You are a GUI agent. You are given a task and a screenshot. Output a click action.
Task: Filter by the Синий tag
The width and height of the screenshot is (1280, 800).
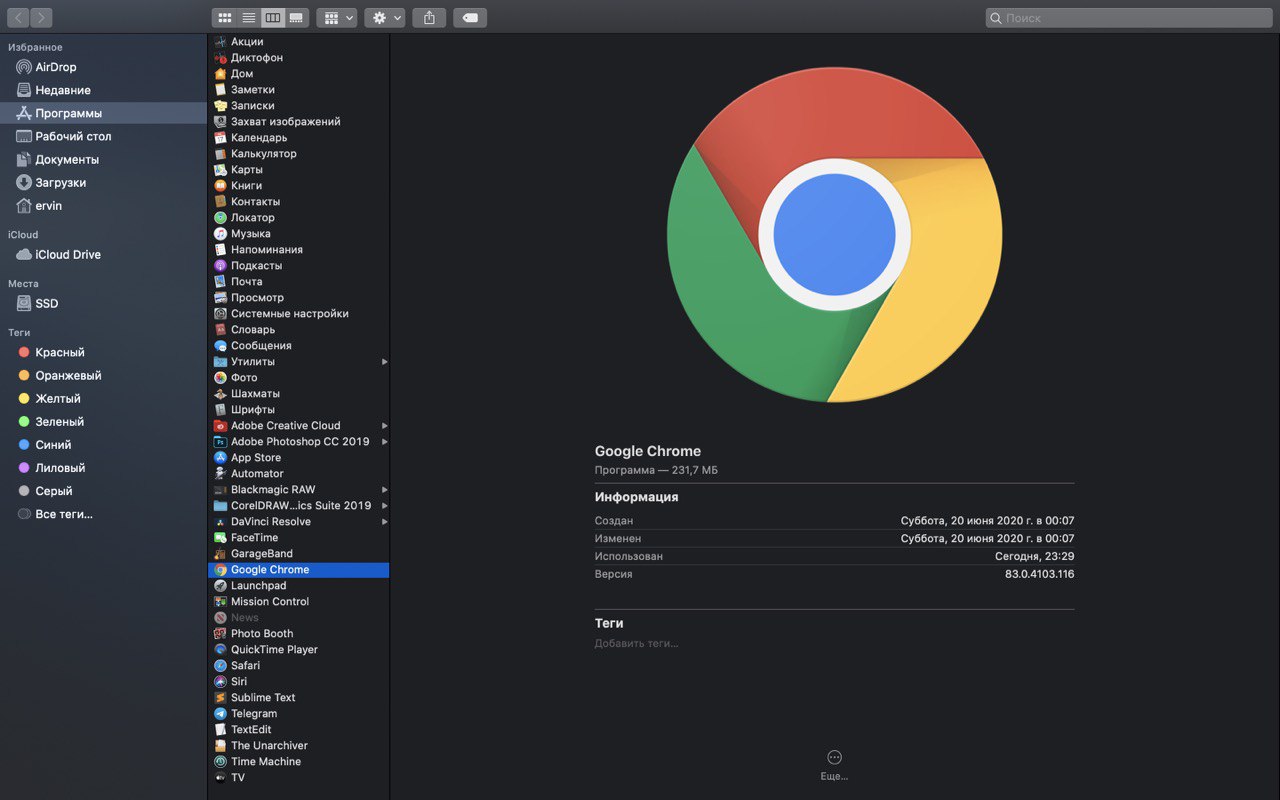point(103,444)
